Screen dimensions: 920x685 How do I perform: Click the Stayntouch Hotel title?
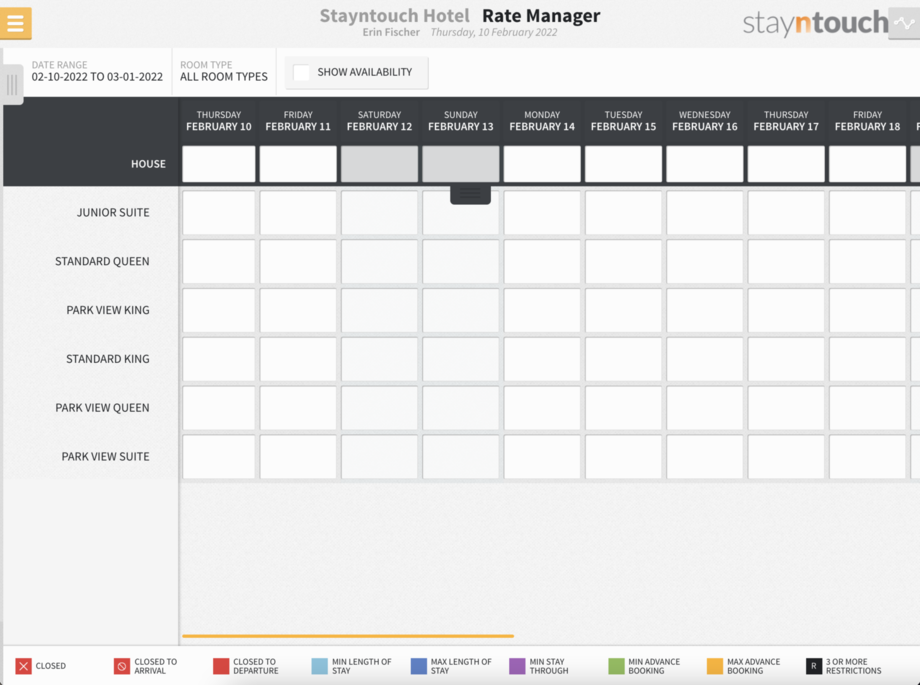click(x=394, y=16)
